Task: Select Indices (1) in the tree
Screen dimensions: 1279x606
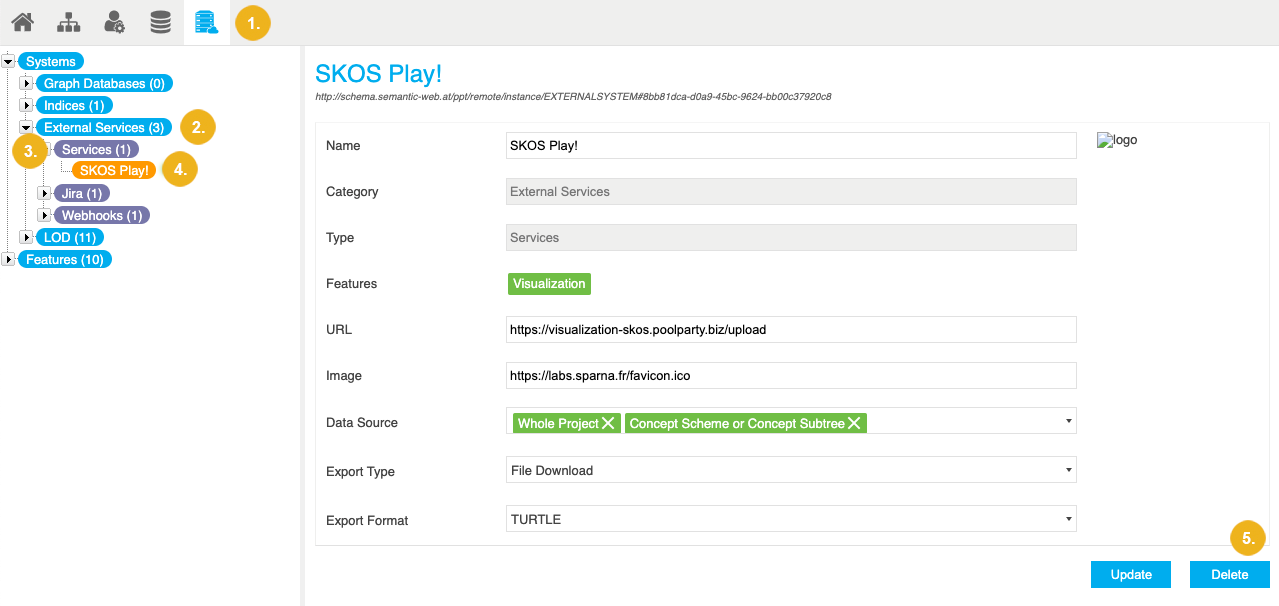Action: coord(74,106)
